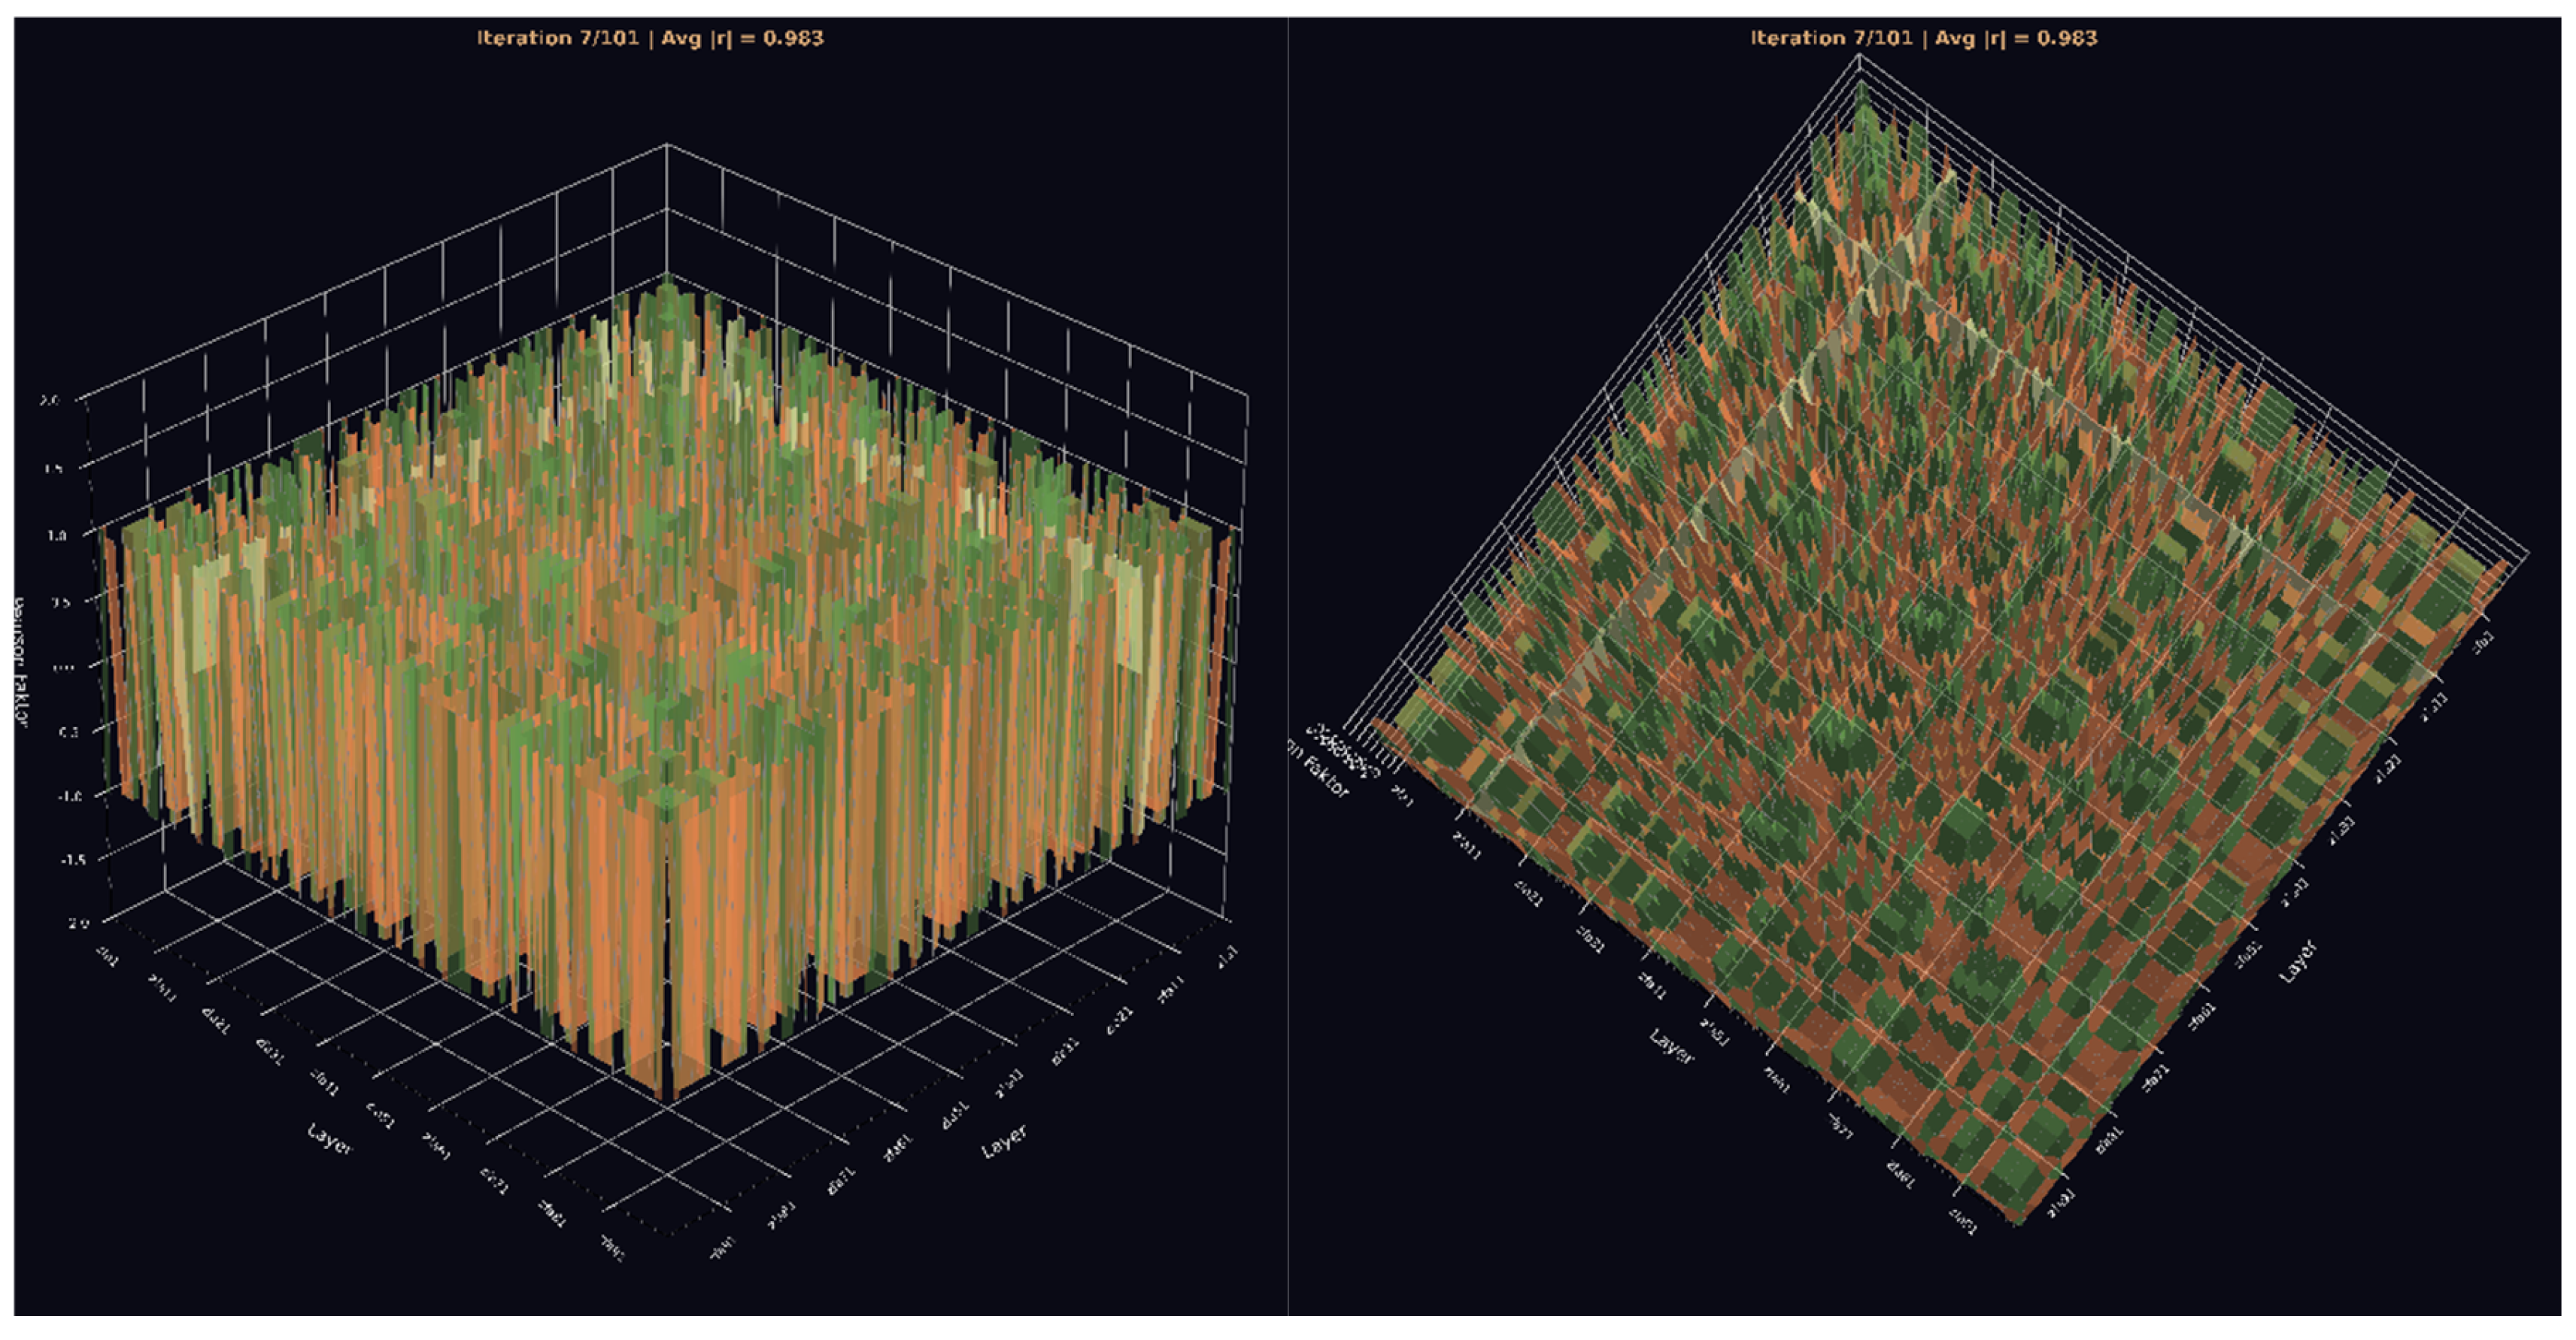The height and width of the screenshot is (1340, 2576).
Task: Click the right-side 'Layer' label of right plot
Action: tap(2297, 961)
